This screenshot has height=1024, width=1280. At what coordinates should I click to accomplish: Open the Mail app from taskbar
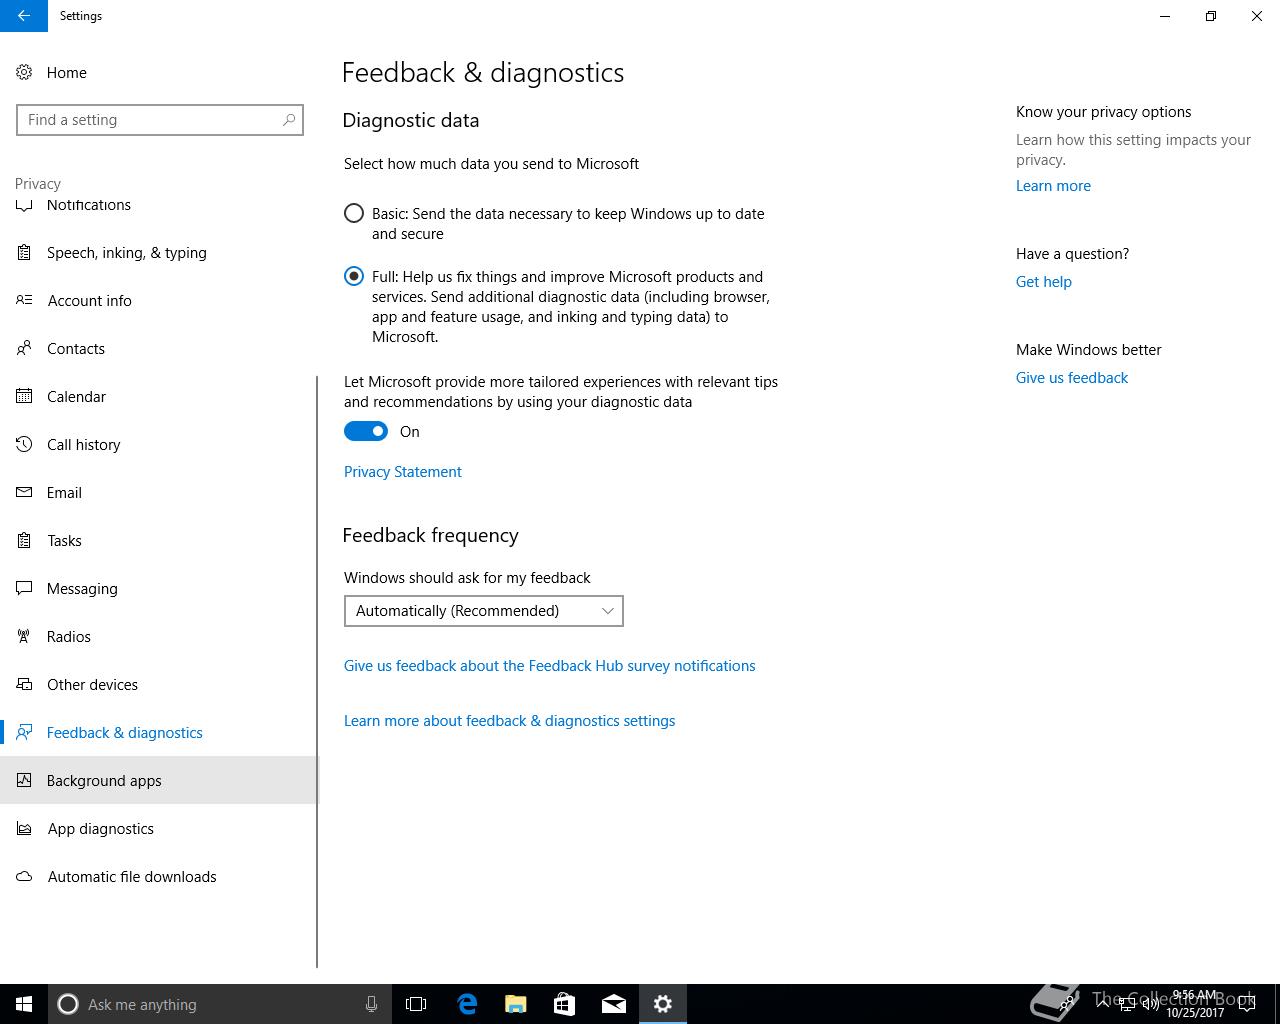pyautogui.click(x=614, y=1004)
